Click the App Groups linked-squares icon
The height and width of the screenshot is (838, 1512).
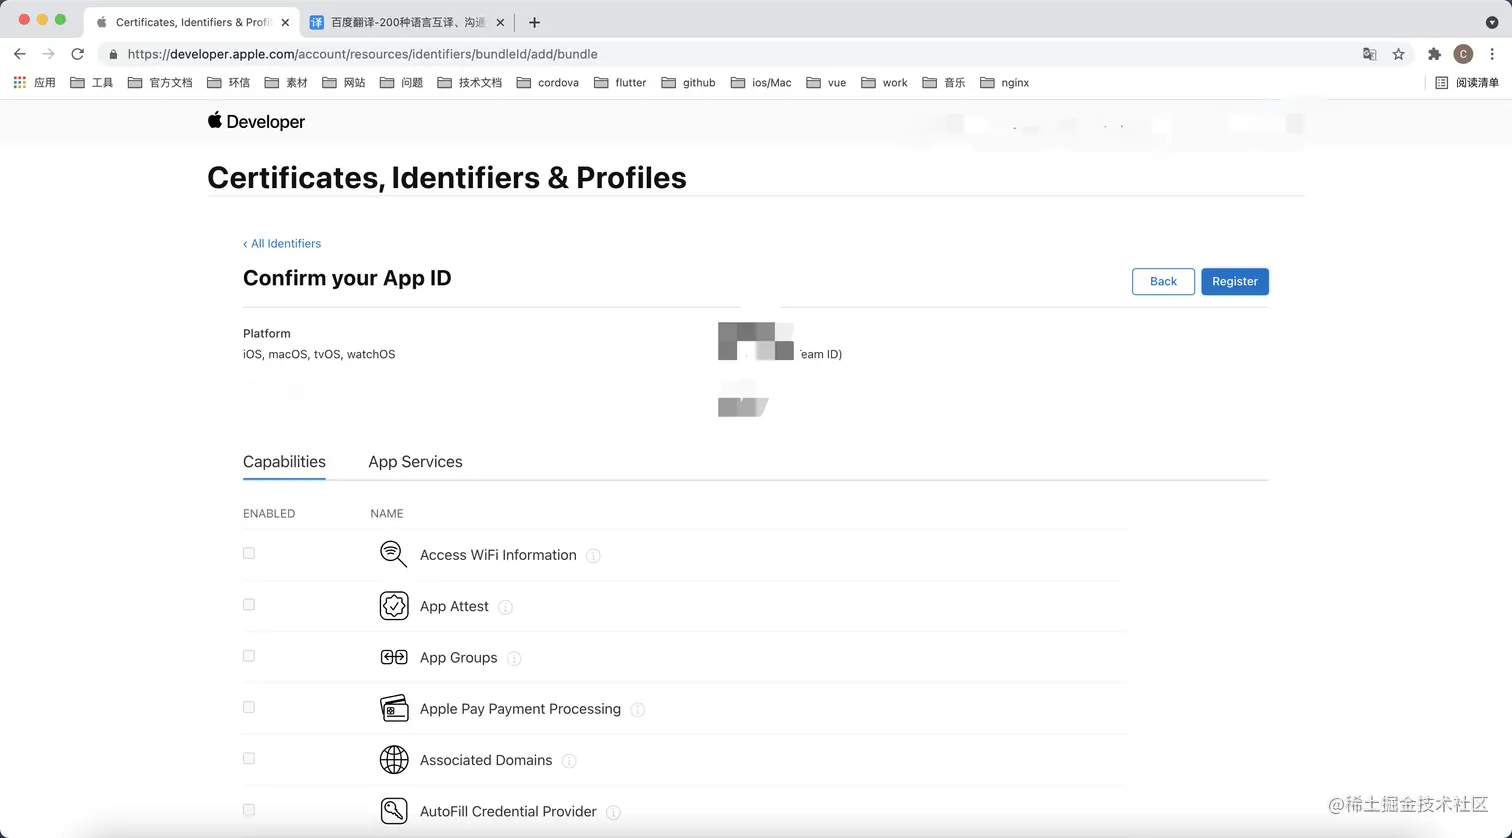pyautogui.click(x=394, y=657)
